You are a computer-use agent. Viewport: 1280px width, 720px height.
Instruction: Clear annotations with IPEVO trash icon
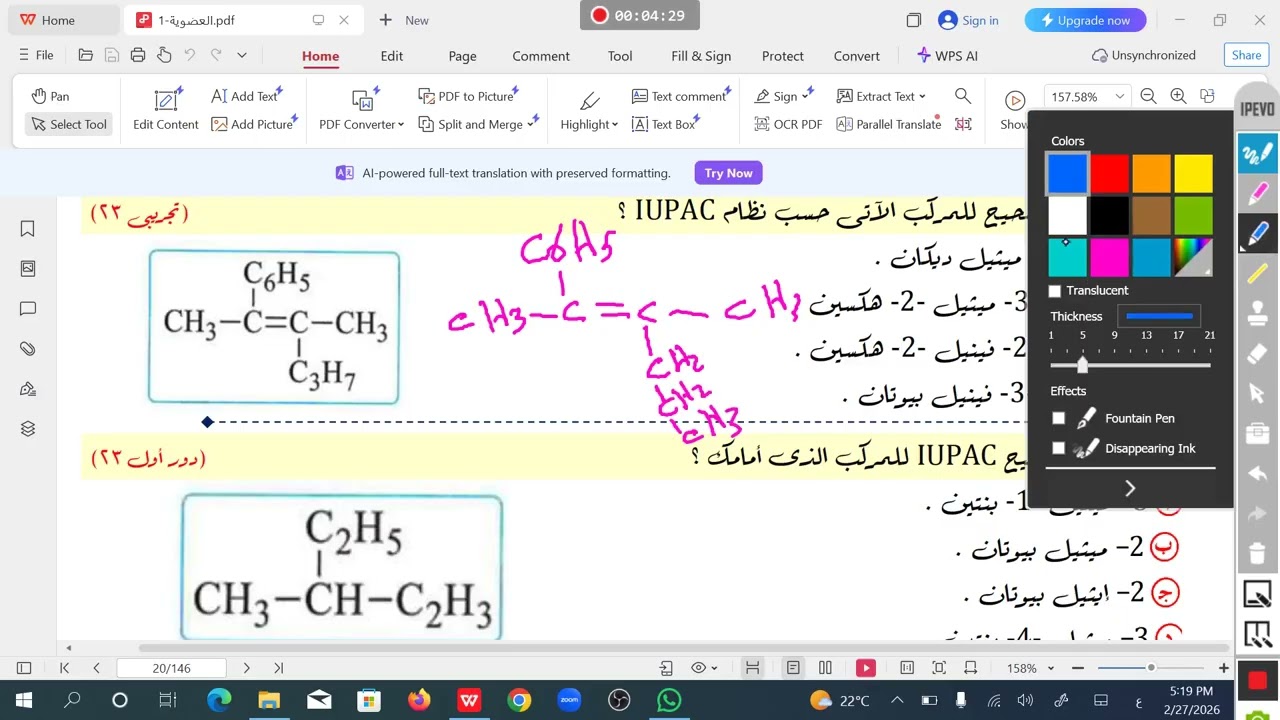pos(1257,553)
